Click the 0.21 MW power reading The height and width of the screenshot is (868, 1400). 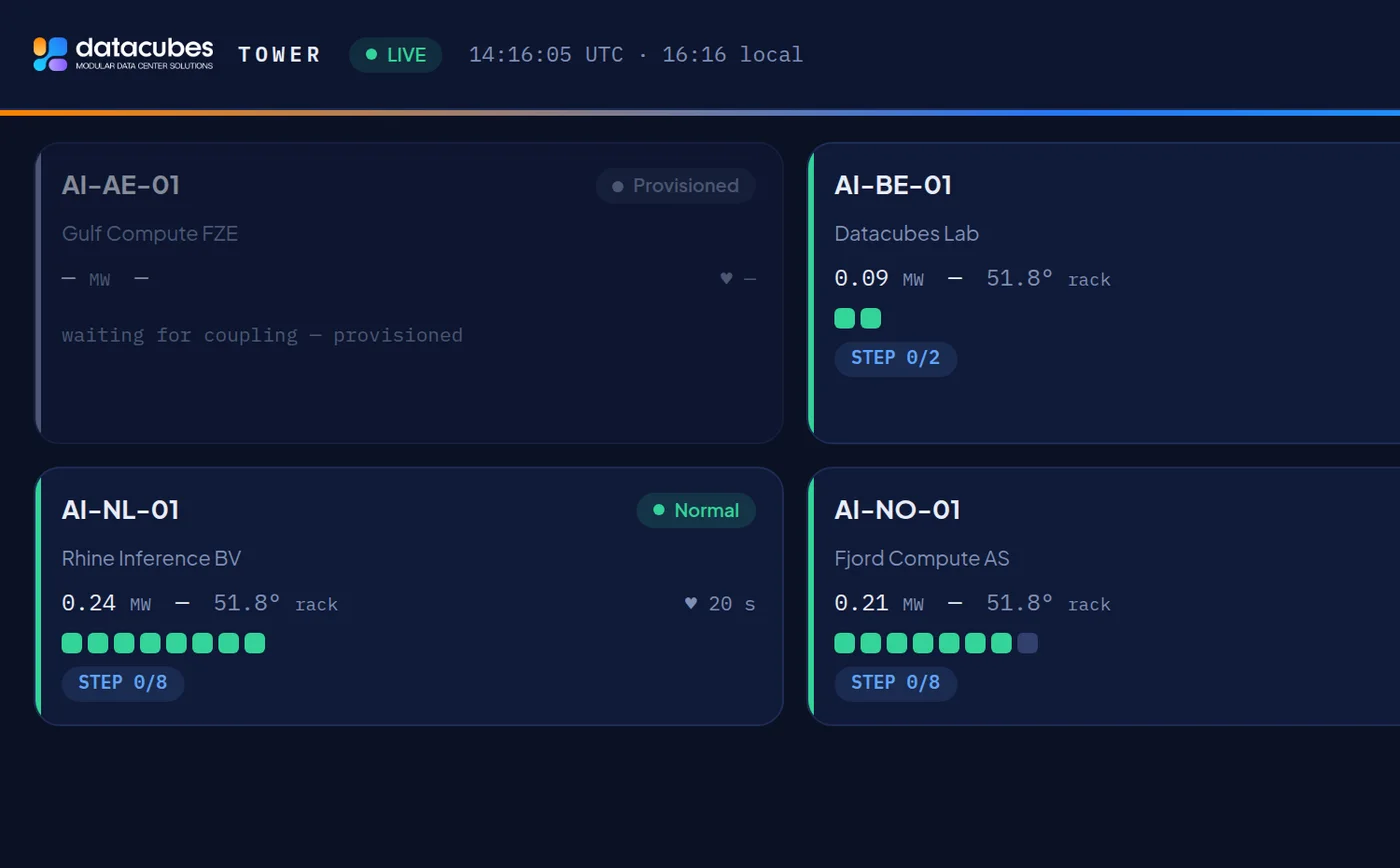click(x=880, y=604)
